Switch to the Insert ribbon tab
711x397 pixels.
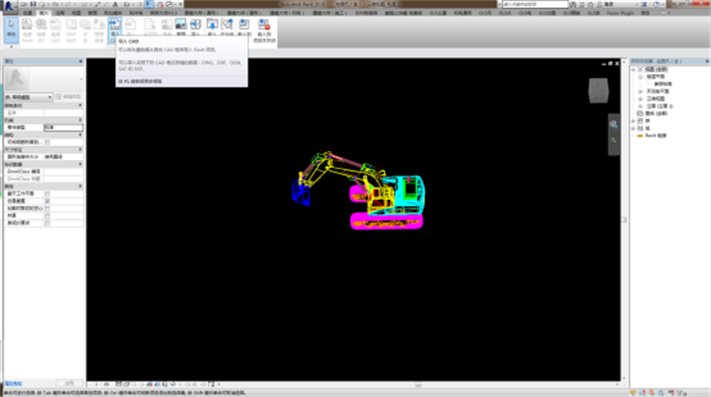[x=44, y=13]
